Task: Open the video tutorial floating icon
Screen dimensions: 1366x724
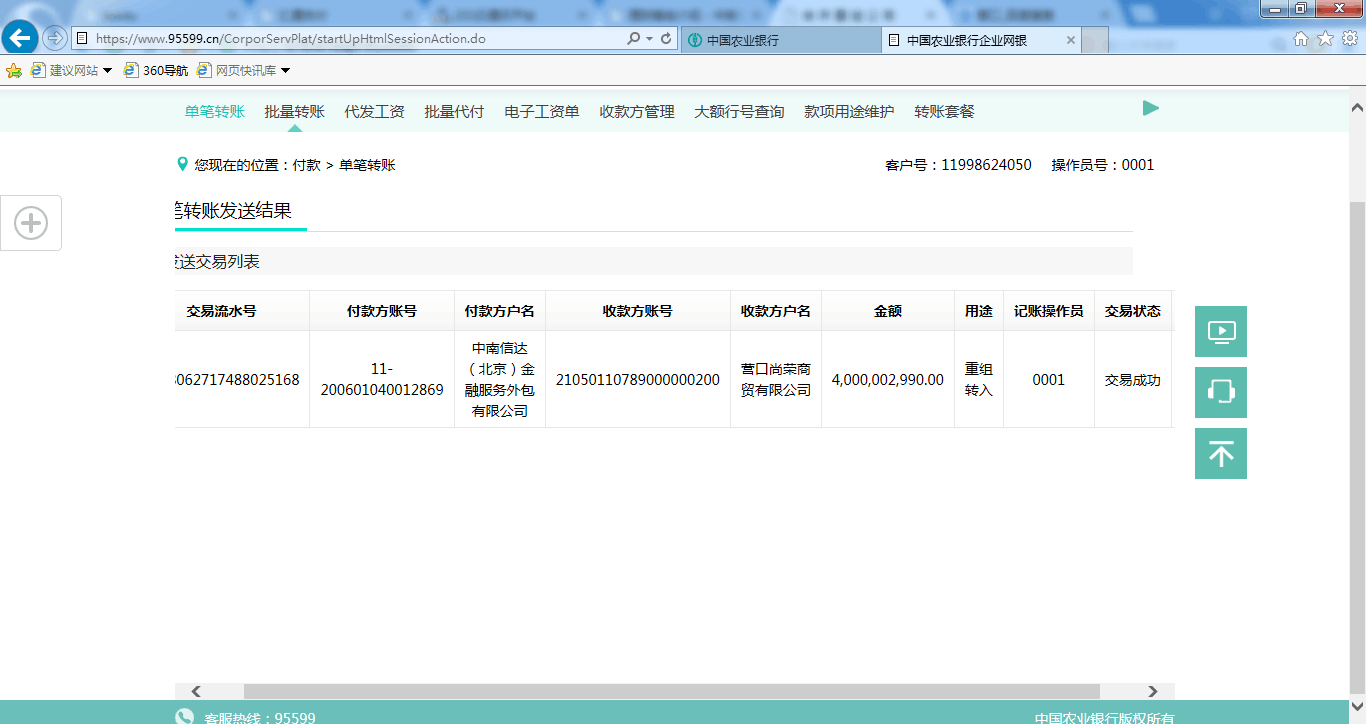Action: click(x=1220, y=332)
